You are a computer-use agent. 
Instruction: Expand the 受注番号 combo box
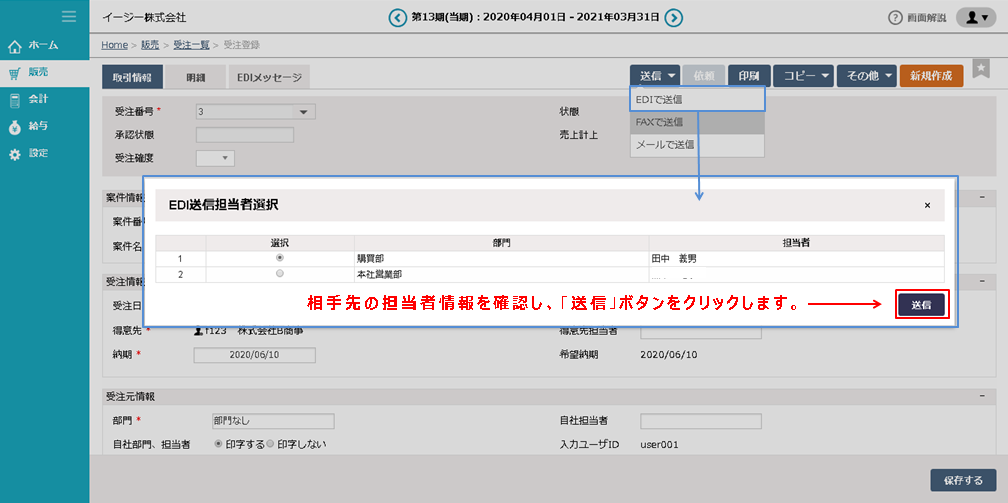tap(303, 112)
